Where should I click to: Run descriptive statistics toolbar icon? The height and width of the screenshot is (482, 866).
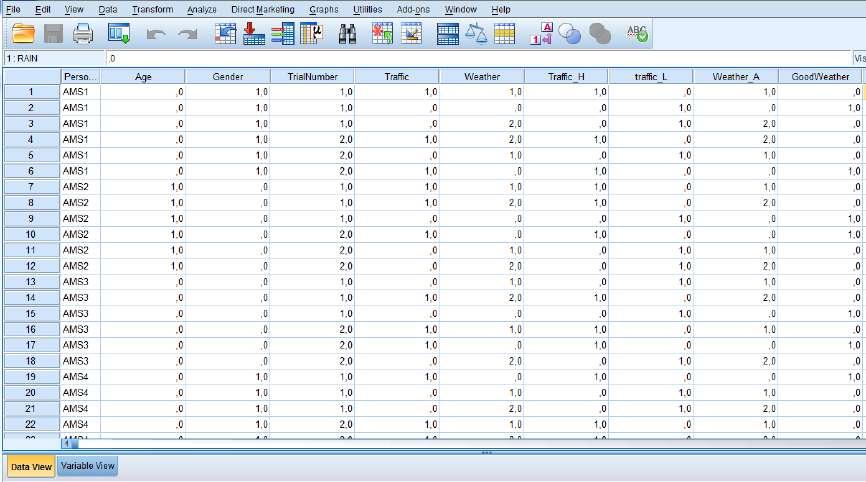311,34
